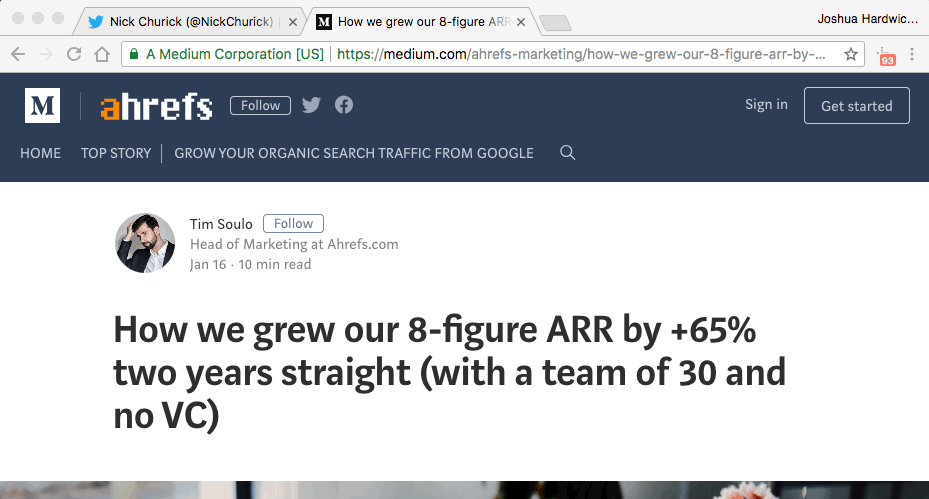This screenshot has width=929, height=499.
Task: Open Tim Soulo author name link
Action: coord(221,224)
